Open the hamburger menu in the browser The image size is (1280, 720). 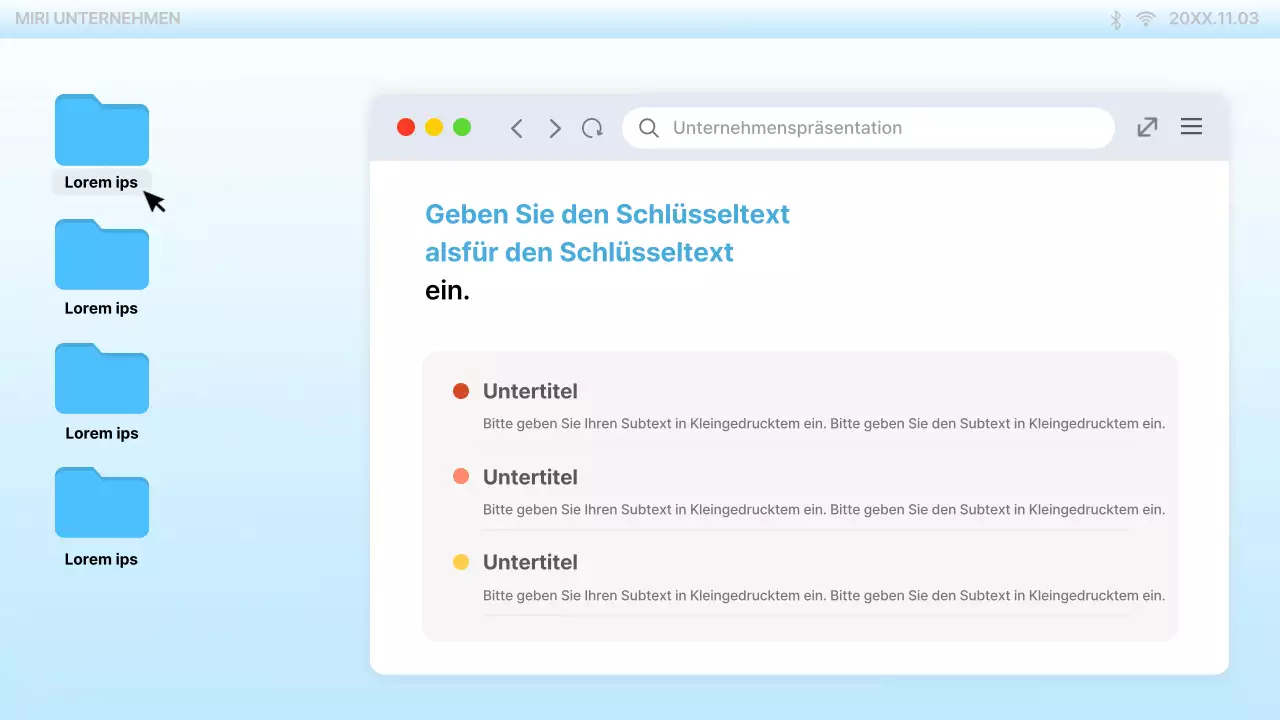click(x=1191, y=126)
